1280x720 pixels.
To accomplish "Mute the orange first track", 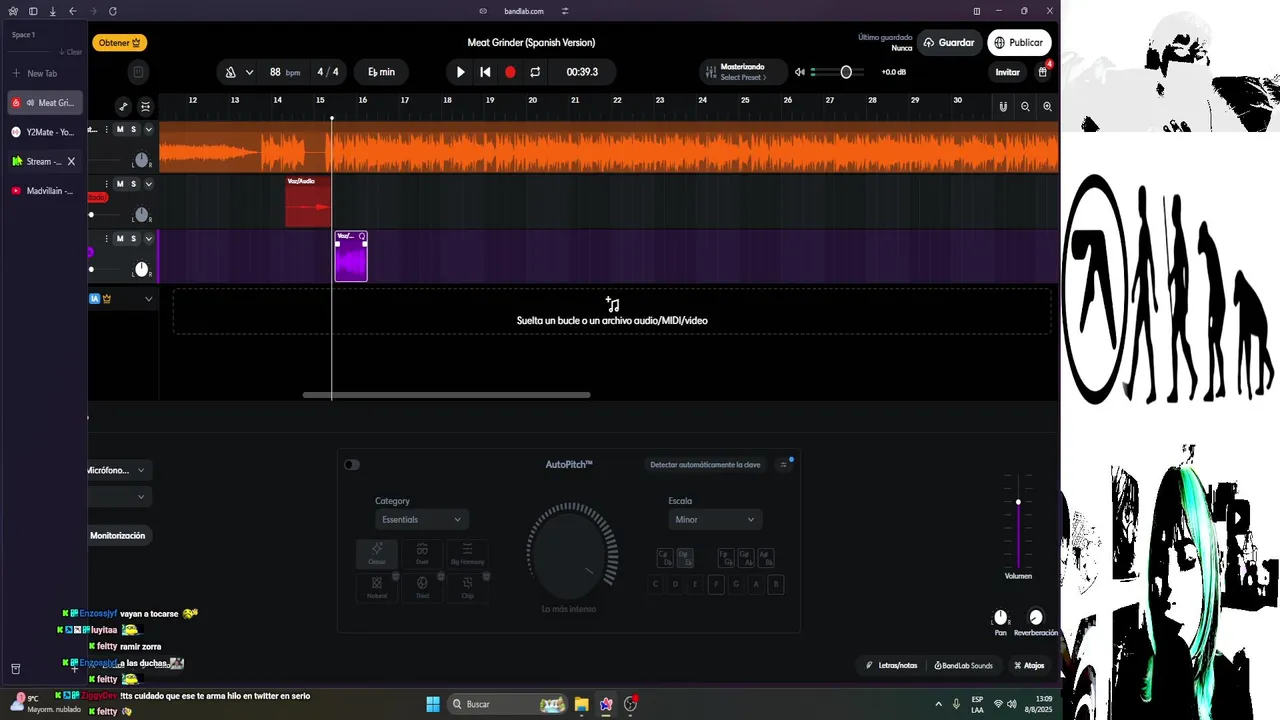I will tap(120, 130).
